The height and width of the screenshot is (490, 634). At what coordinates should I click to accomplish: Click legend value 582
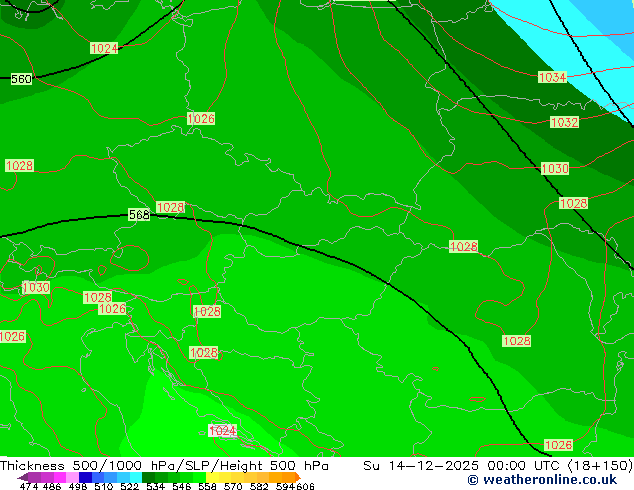click(258, 486)
